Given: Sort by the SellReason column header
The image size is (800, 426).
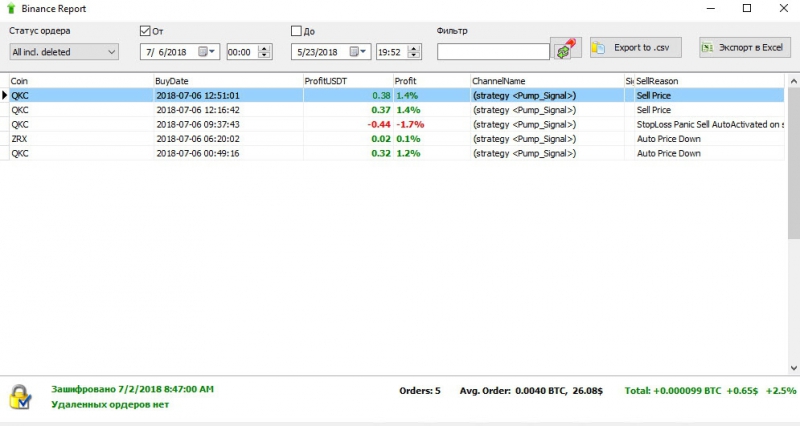Looking at the screenshot, I should tap(709, 81).
